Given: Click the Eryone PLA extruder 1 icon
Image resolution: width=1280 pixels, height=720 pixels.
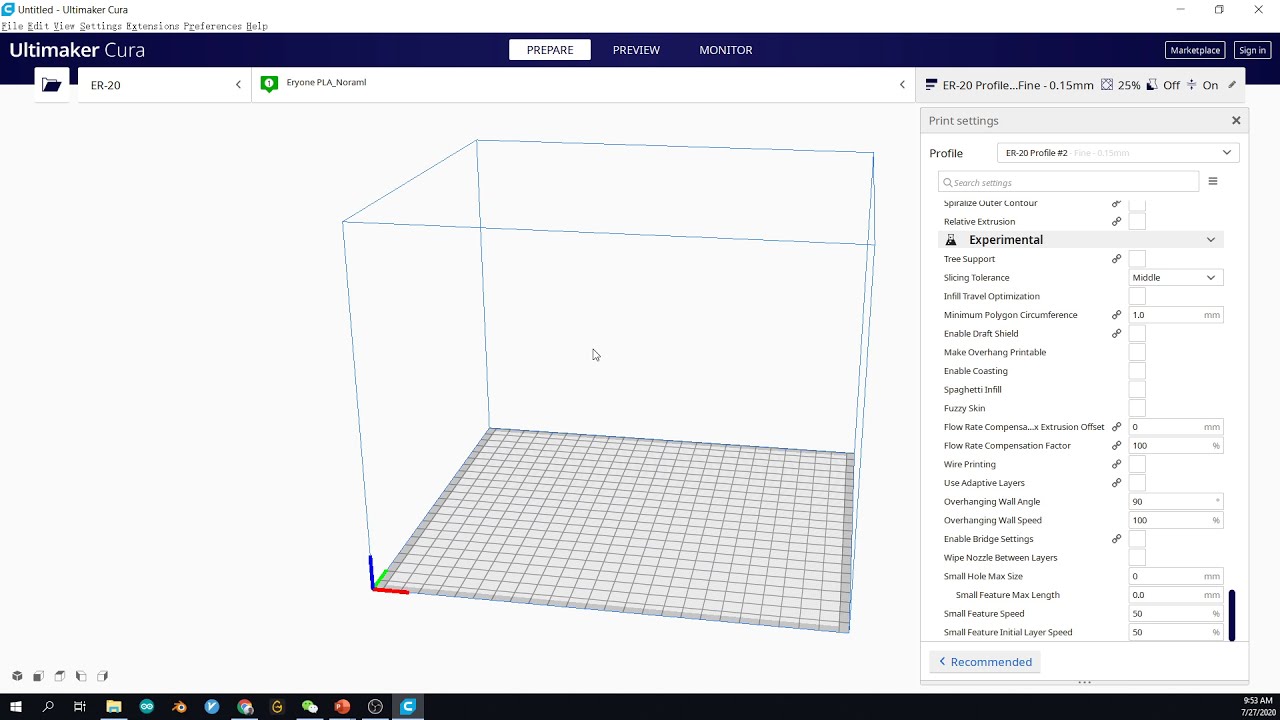Looking at the screenshot, I should 269,84.
